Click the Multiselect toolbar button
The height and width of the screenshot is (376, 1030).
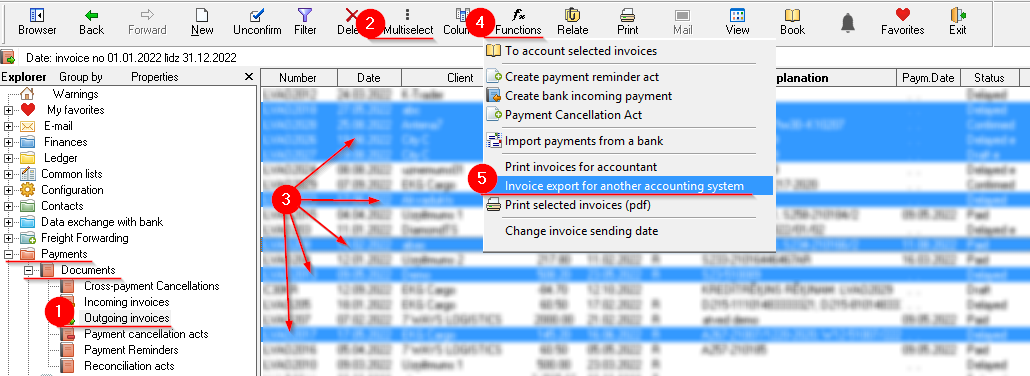tap(408, 22)
